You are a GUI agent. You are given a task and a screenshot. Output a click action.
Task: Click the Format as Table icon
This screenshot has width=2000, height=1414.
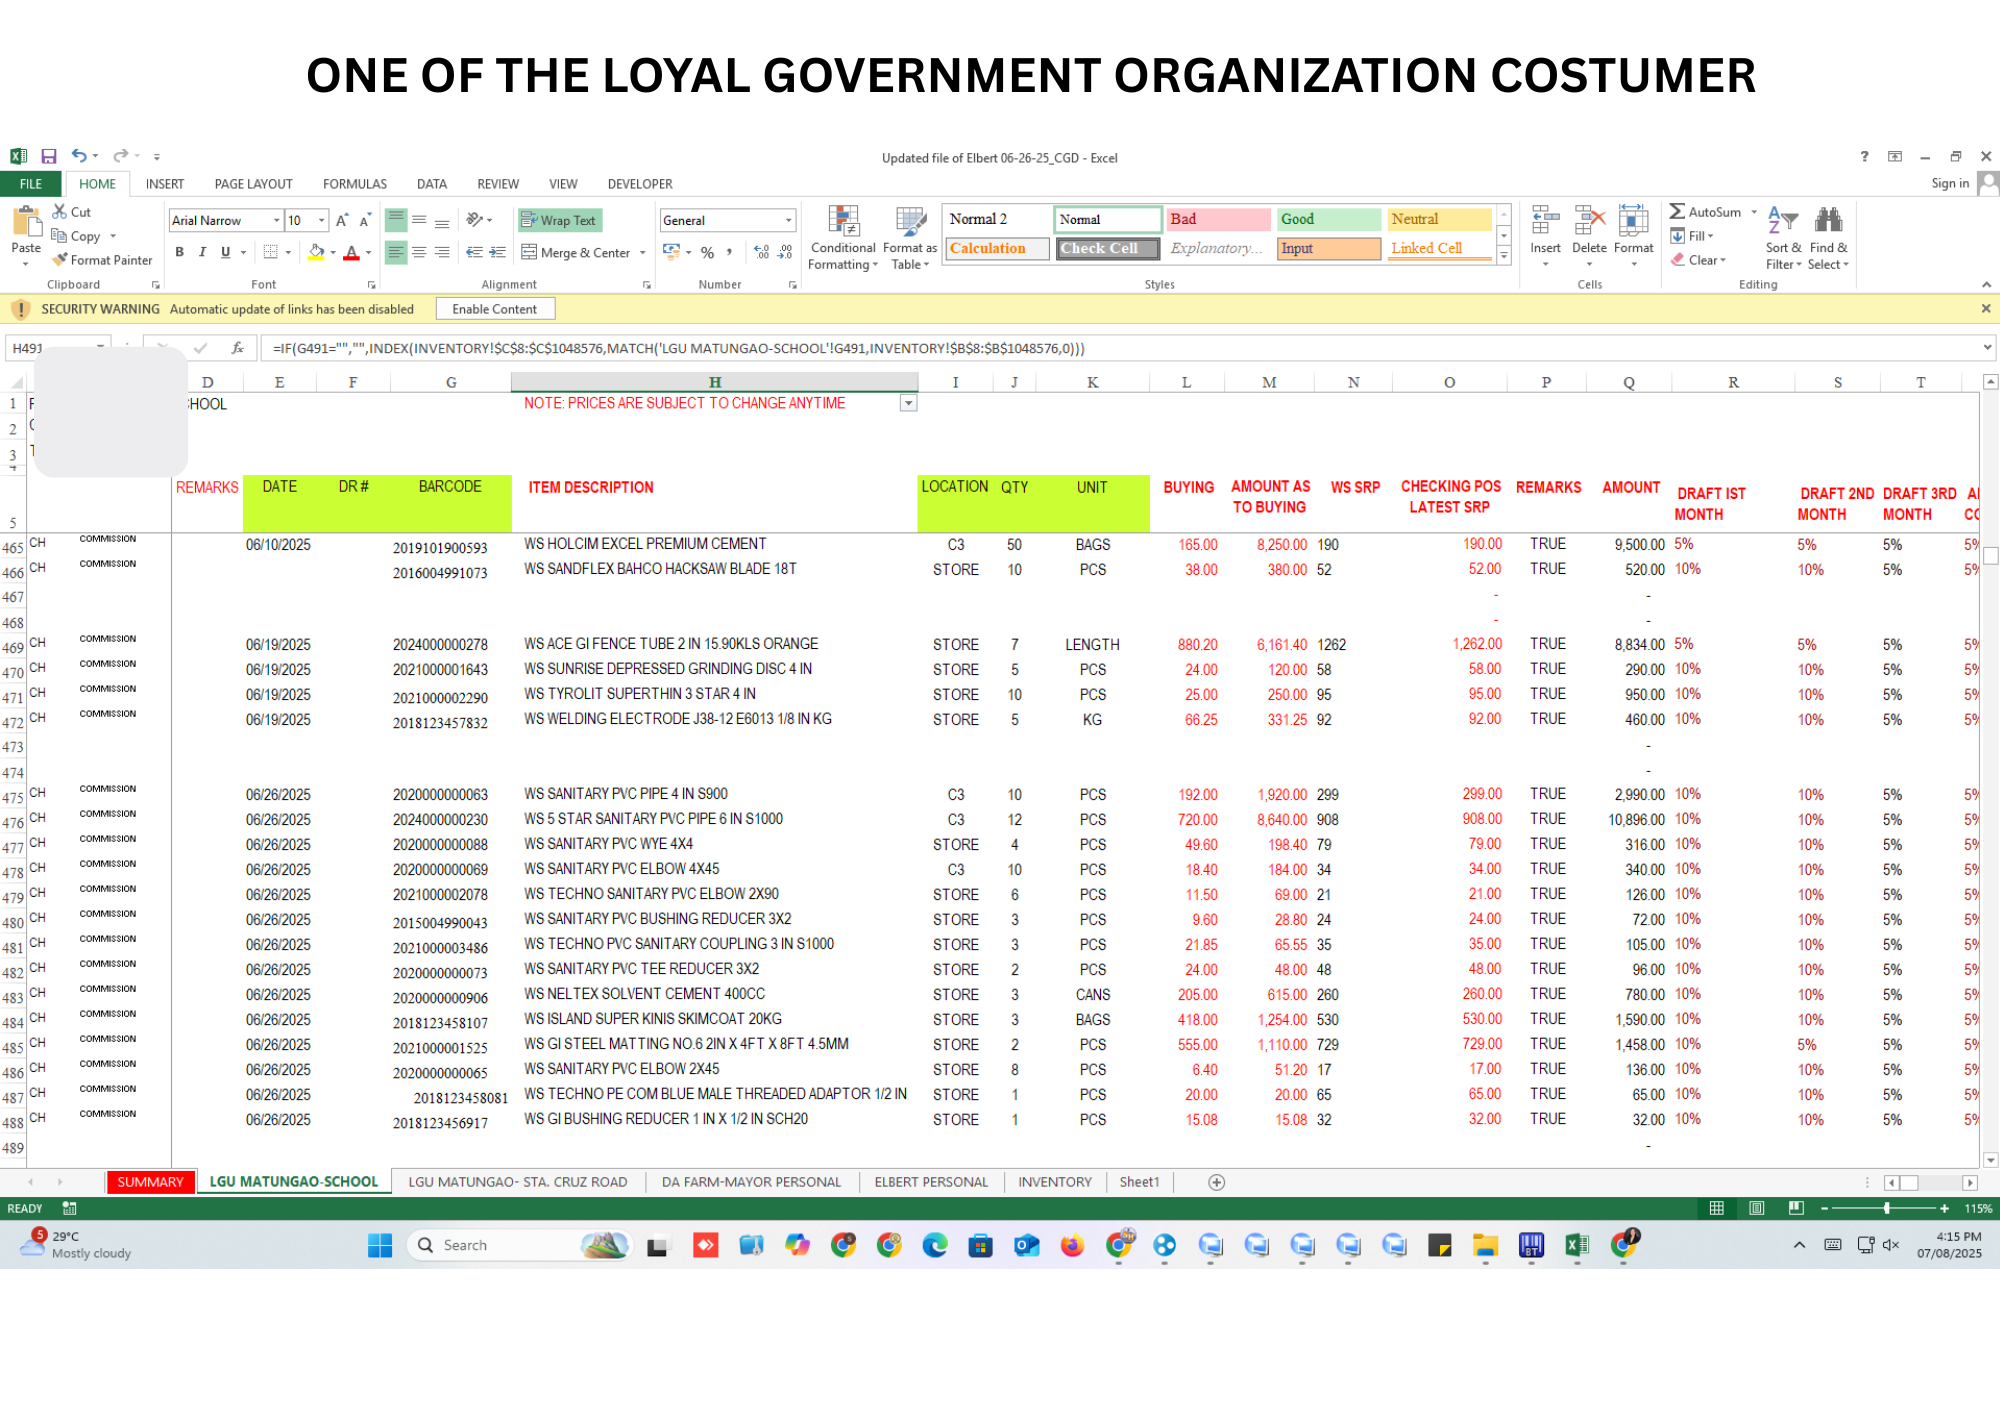point(910,222)
